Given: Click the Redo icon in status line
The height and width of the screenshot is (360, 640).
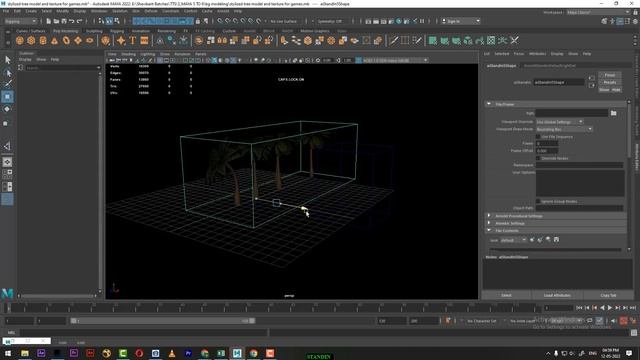Looking at the screenshot, I should (x=80, y=21).
